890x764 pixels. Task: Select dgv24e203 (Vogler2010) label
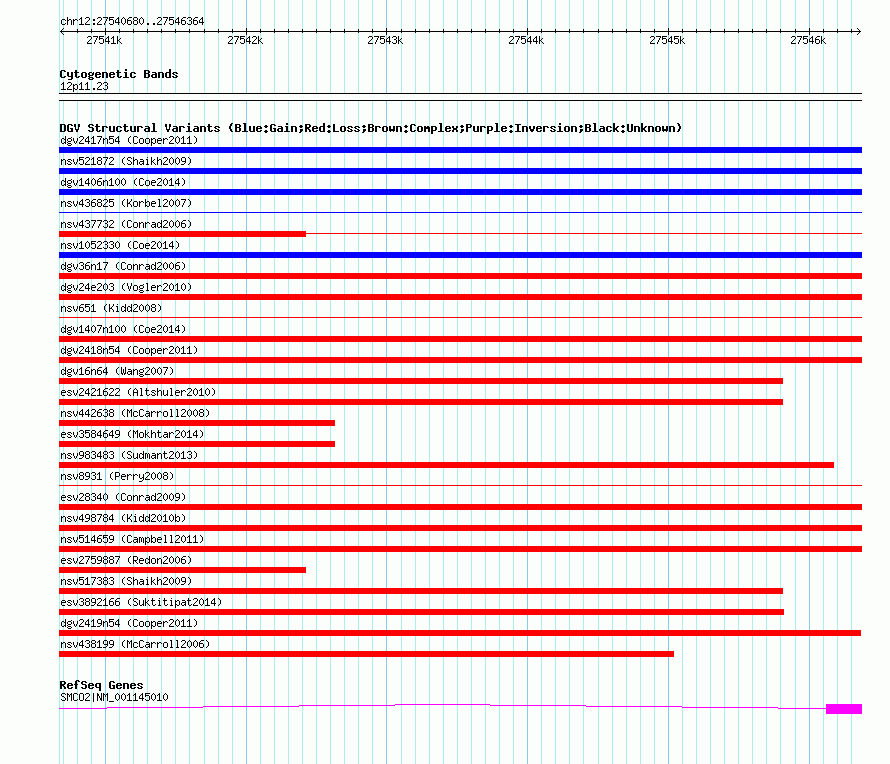click(126, 287)
